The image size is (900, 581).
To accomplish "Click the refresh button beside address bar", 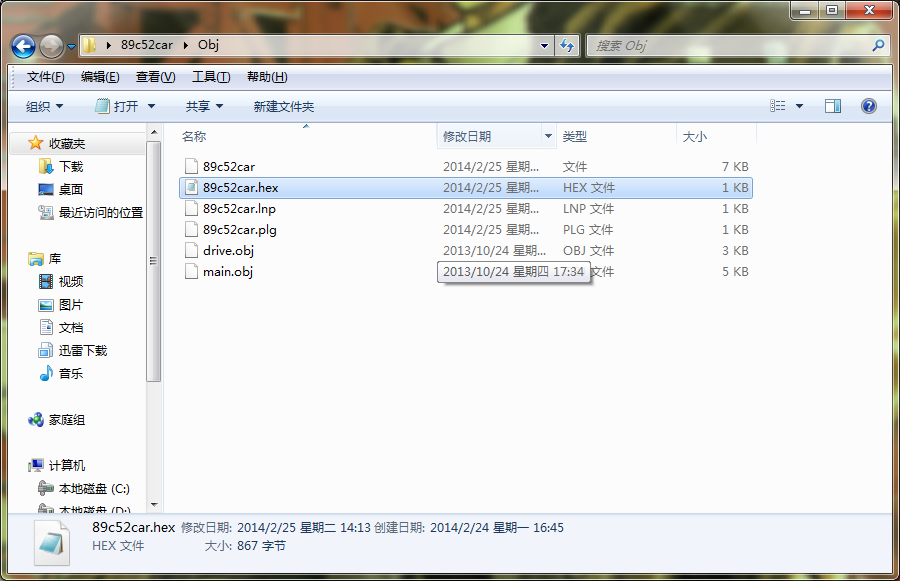I will [x=567, y=46].
